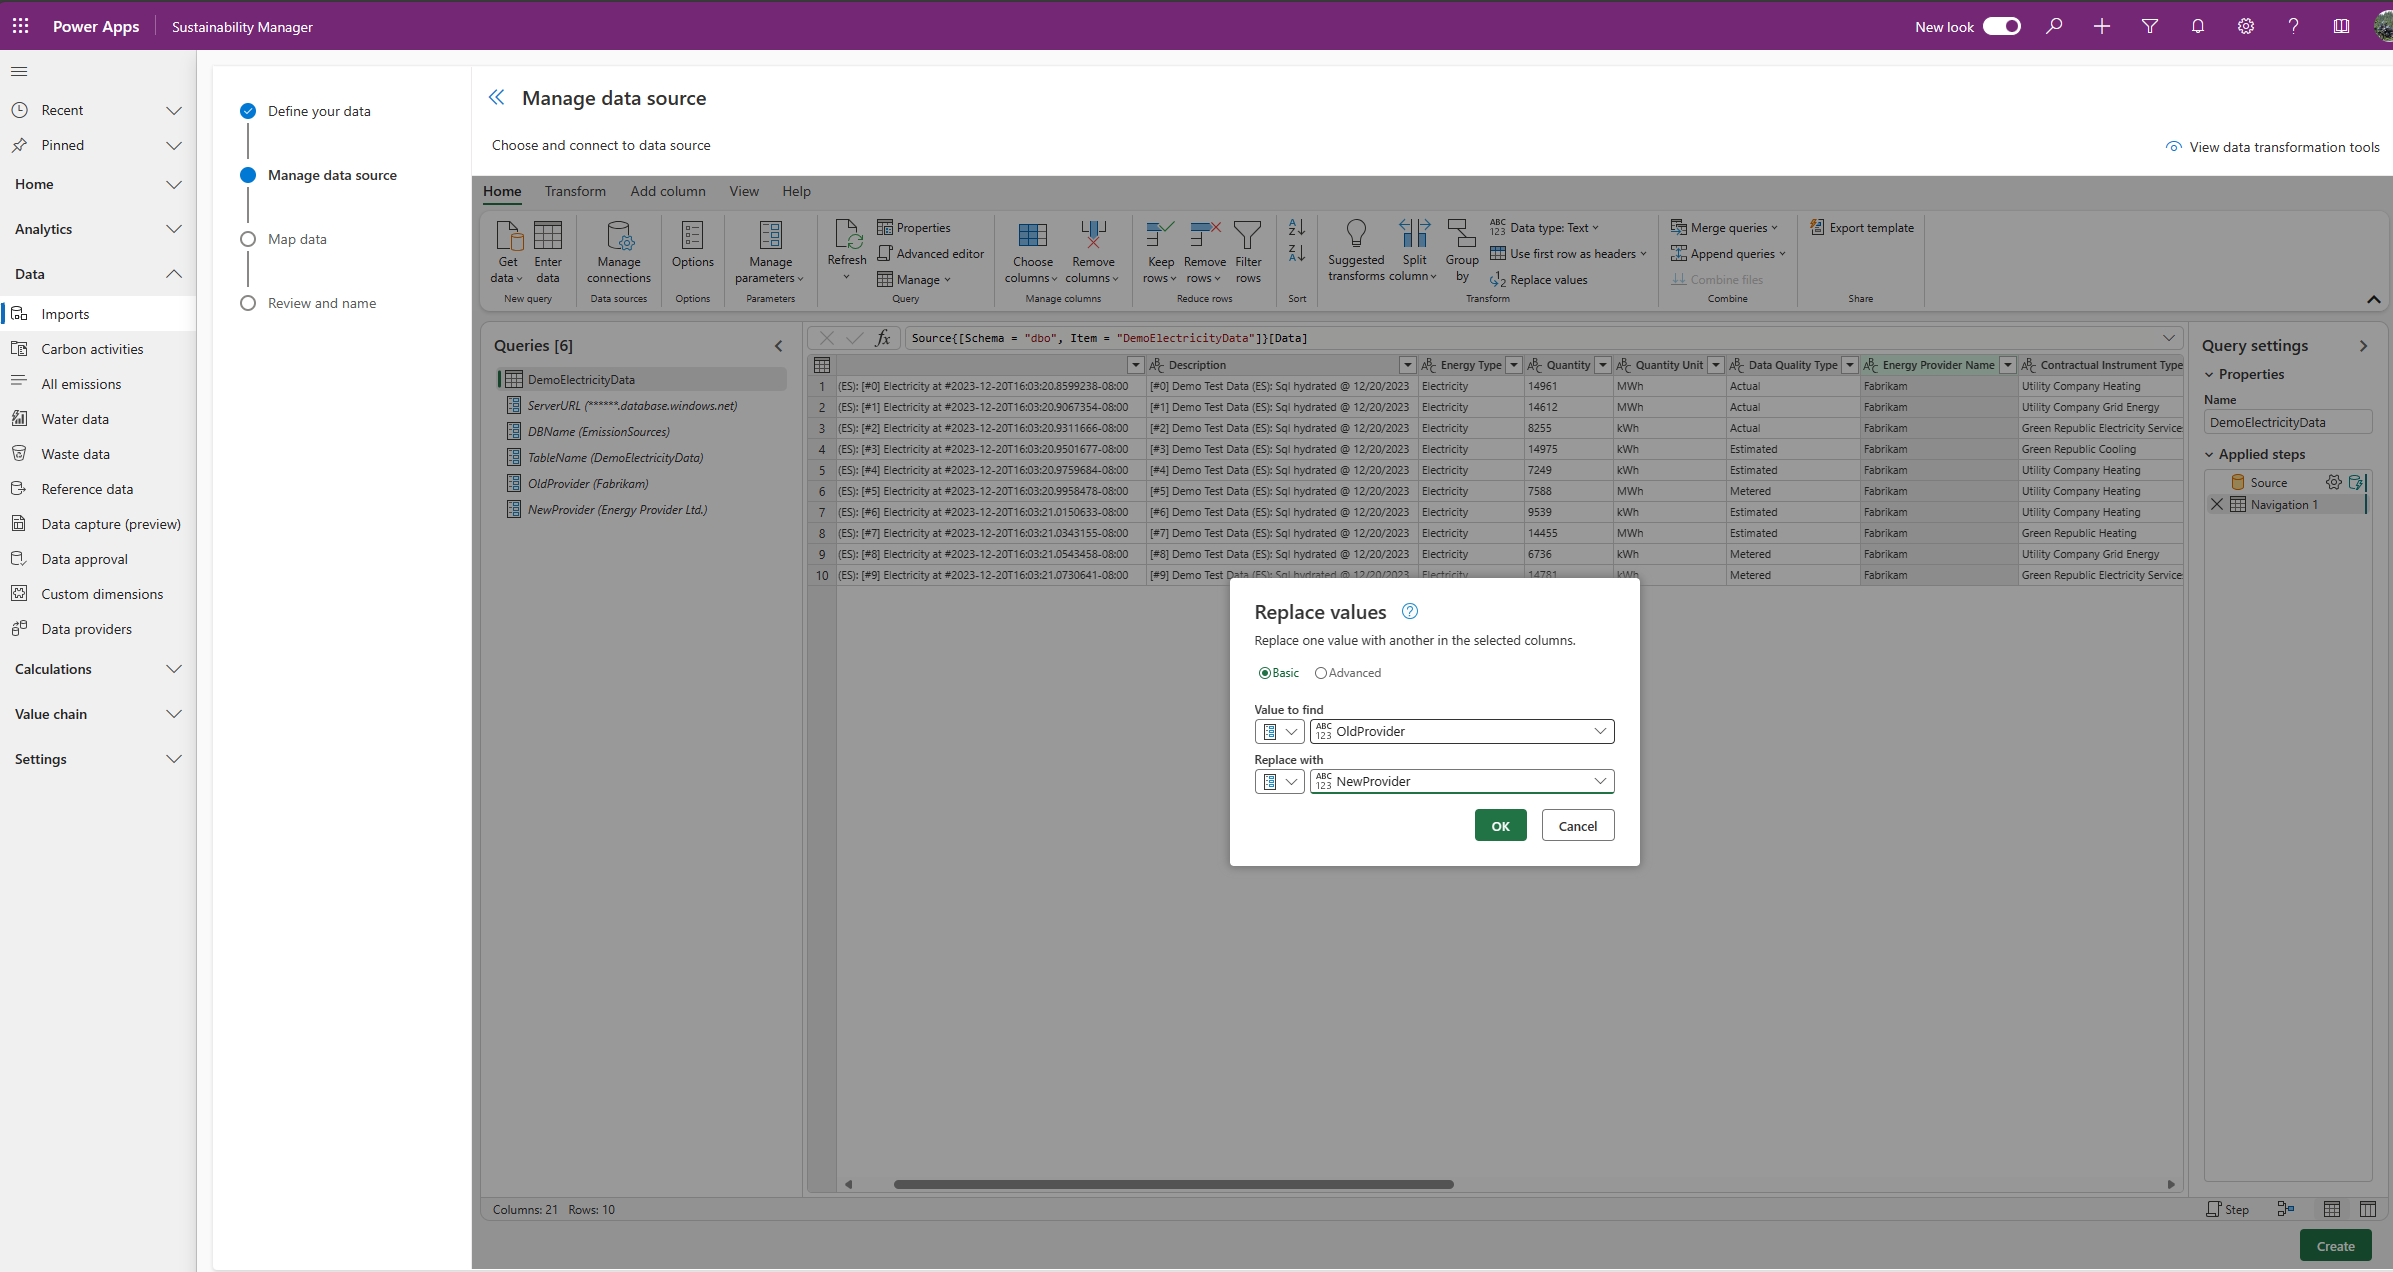Expand the Calculations section in sidebar
Image resolution: width=2393 pixels, height=1272 pixels.
174,669
